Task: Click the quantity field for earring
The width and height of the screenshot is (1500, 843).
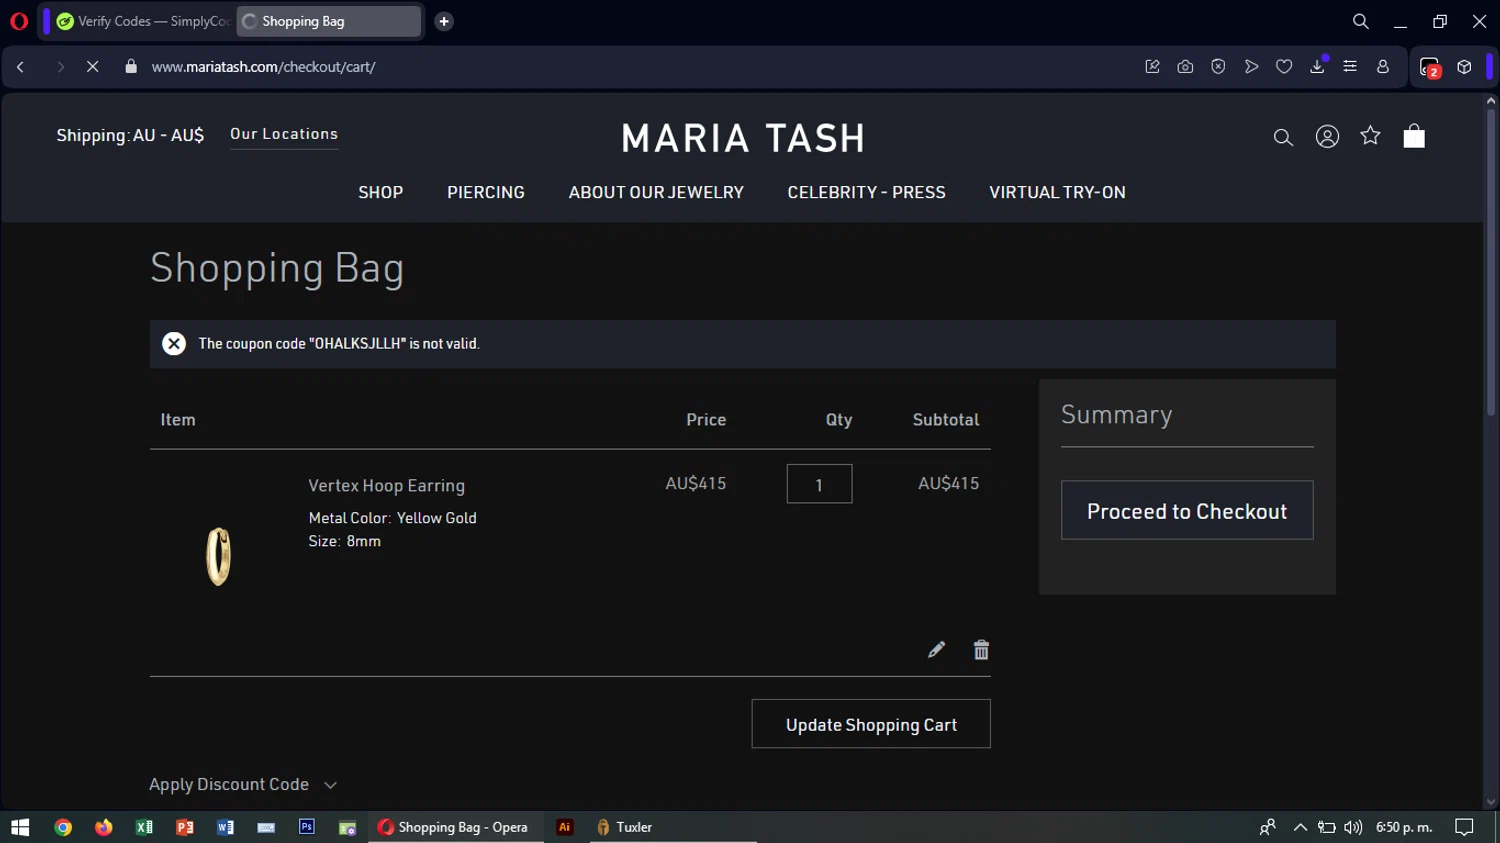Action: (819, 484)
